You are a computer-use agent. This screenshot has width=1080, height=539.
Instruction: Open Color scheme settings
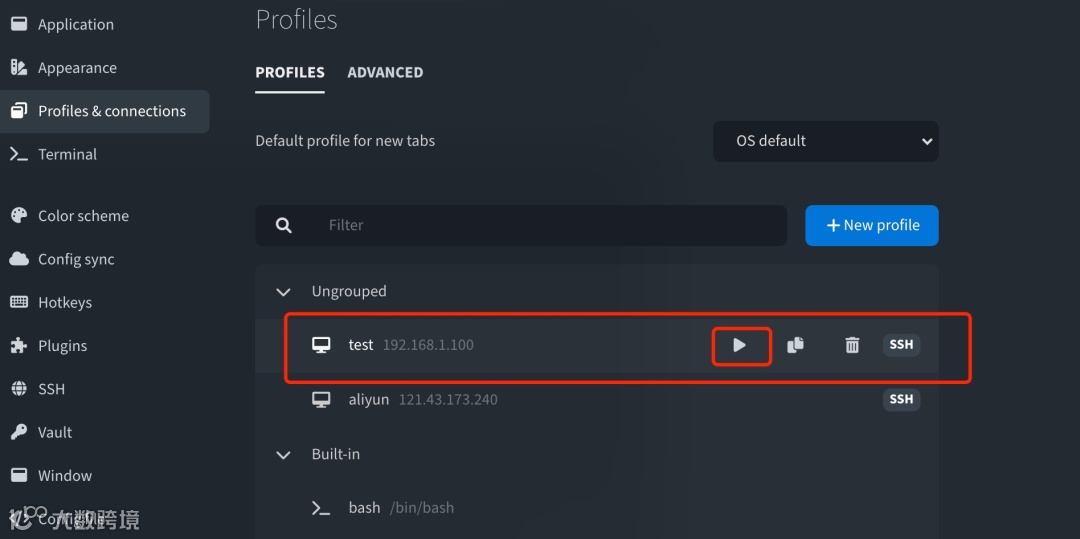83,216
